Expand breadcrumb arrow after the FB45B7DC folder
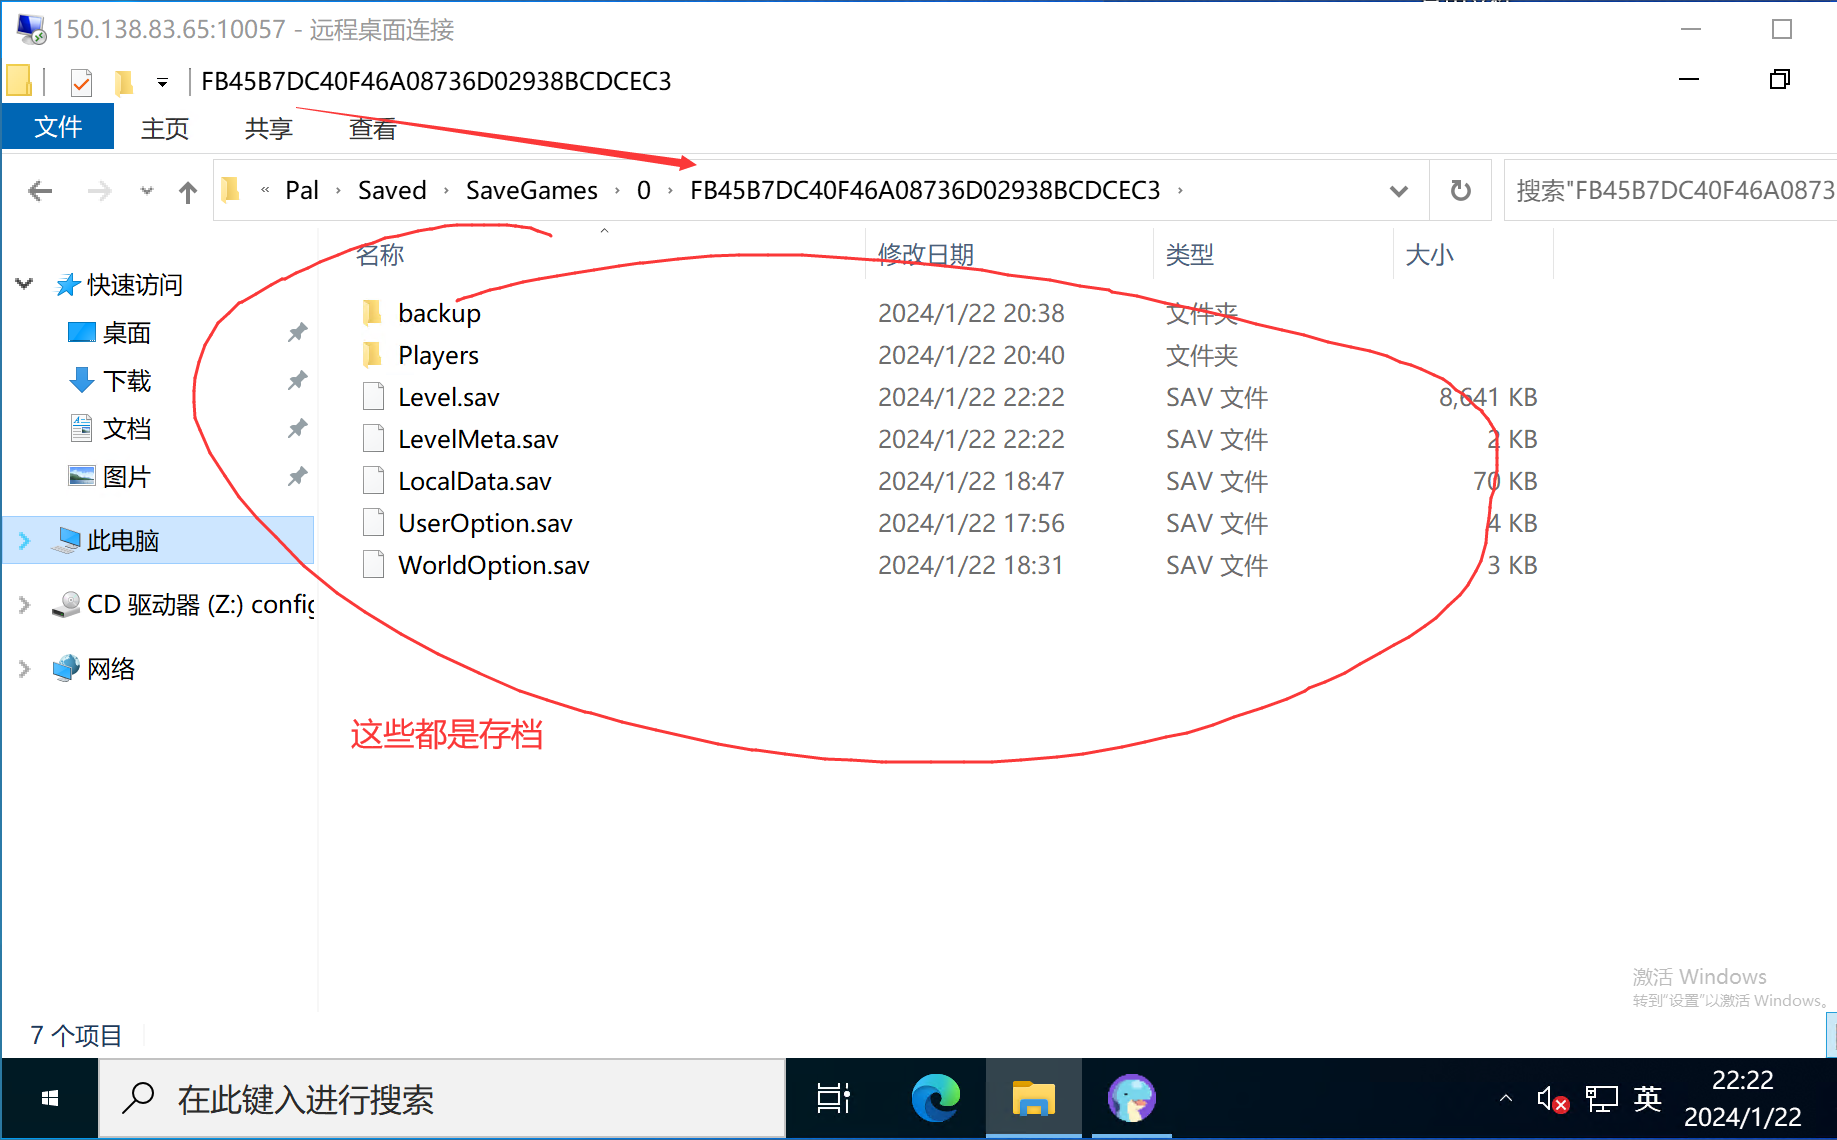Viewport: 1837px width, 1140px height. (x=1180, y=190)
